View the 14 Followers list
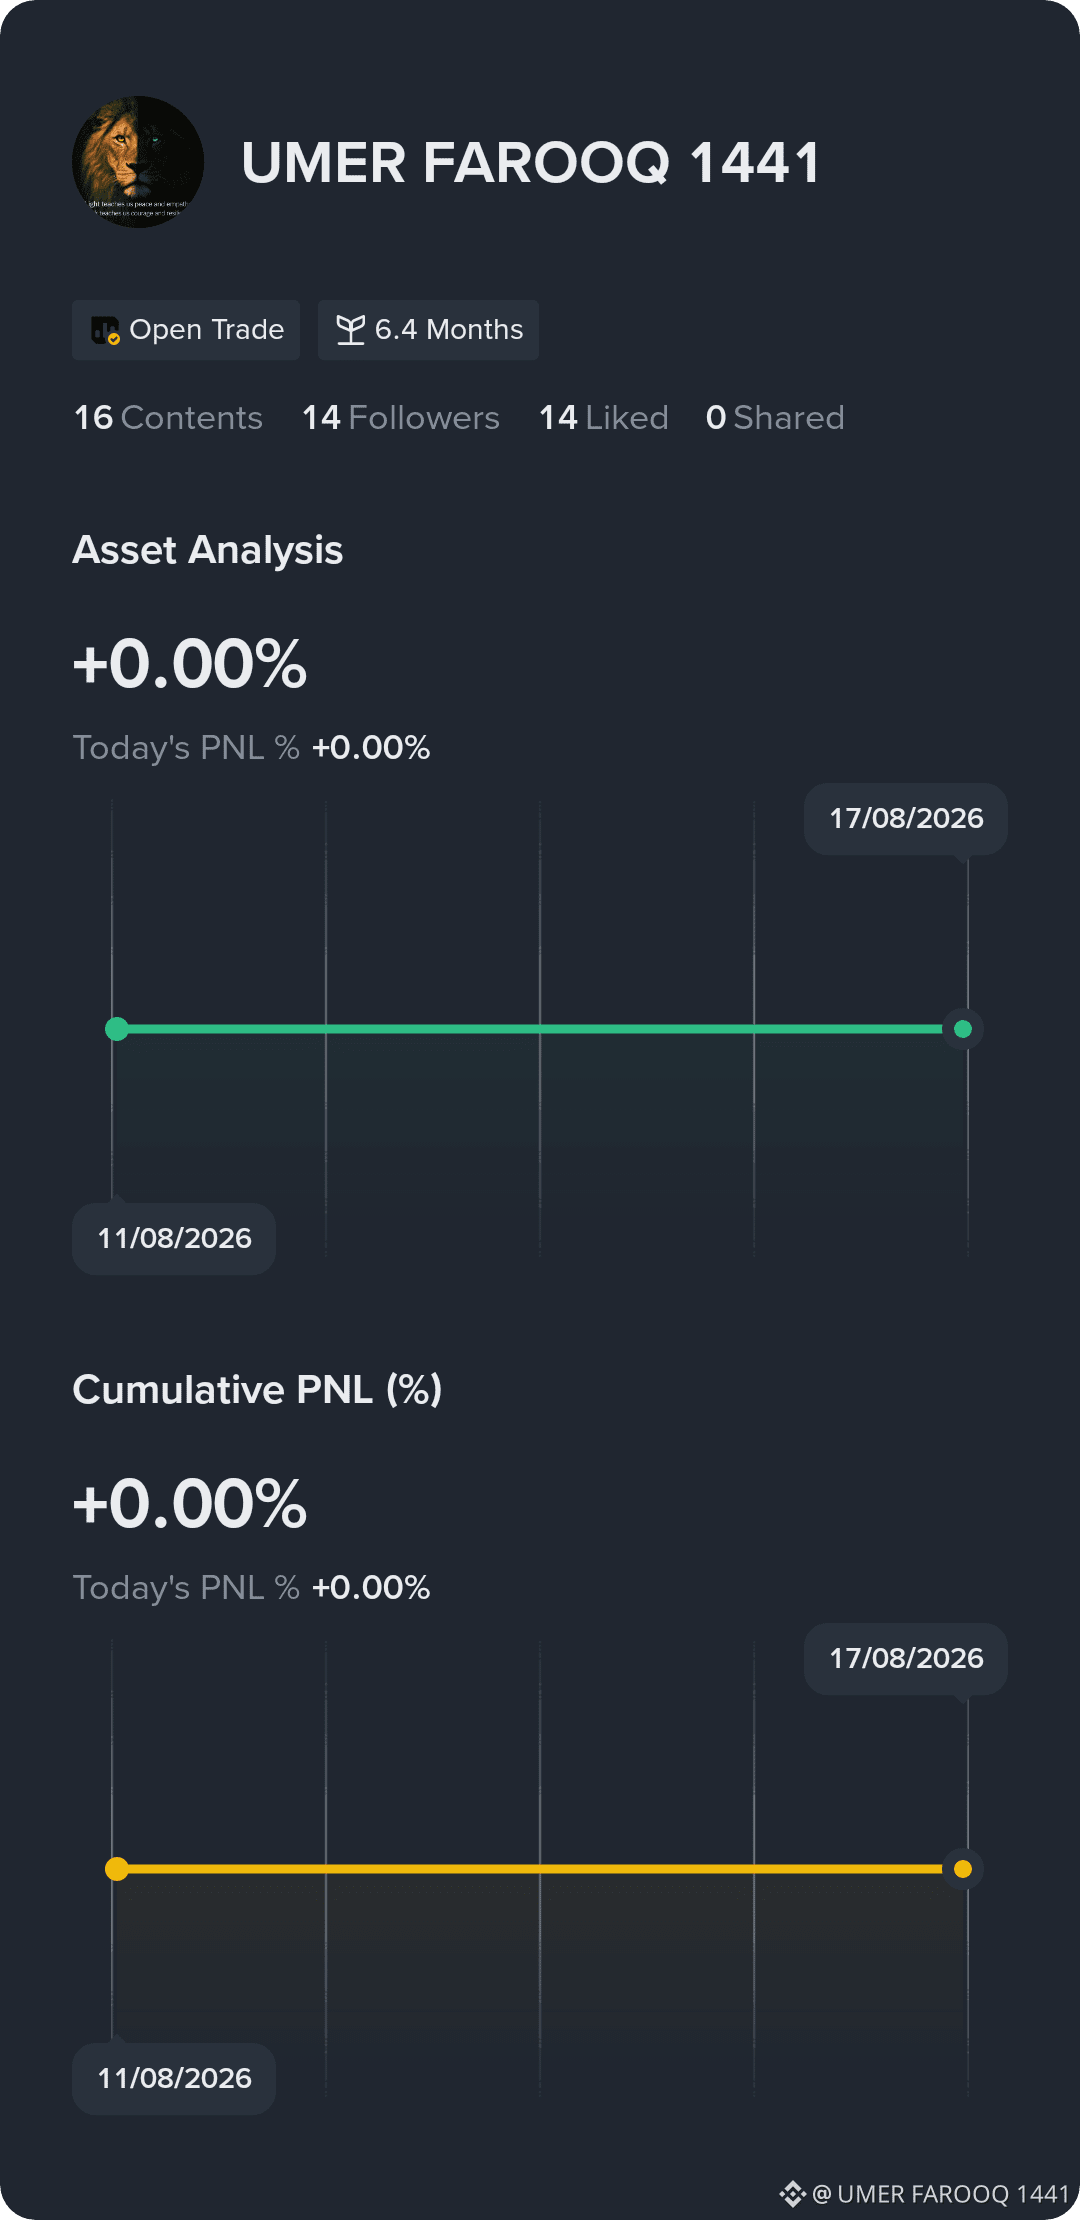The width and height of the screenshot is (1080, 2220). (x=401, y=418)
